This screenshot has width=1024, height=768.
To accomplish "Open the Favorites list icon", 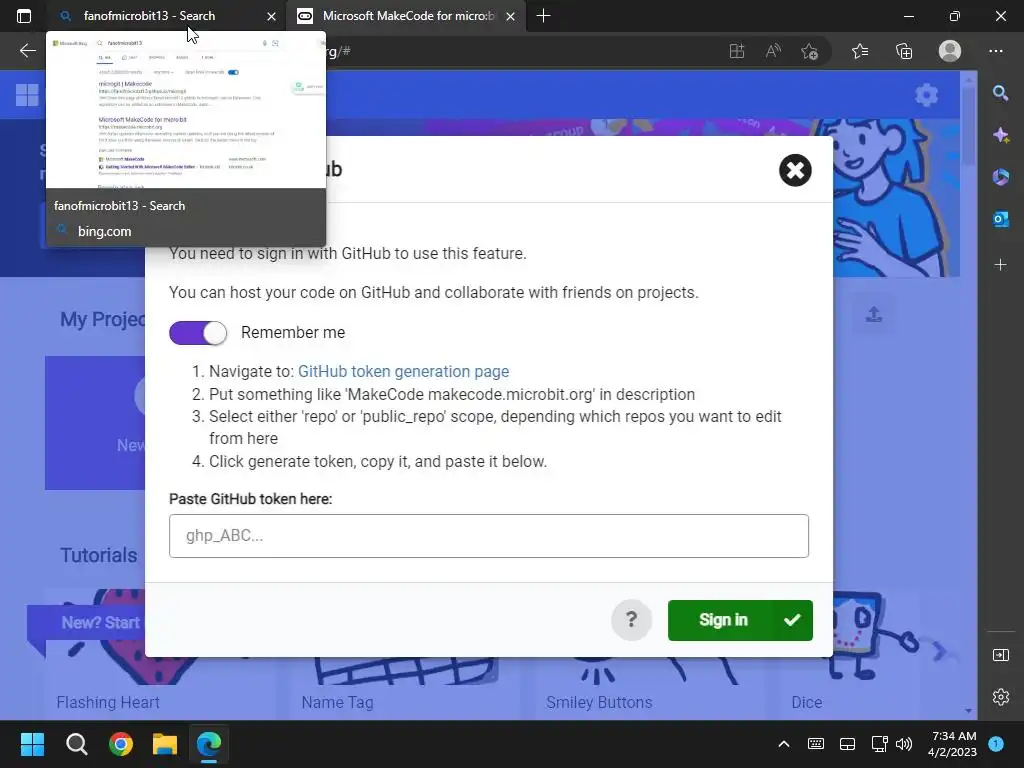I will pos(860,51).
